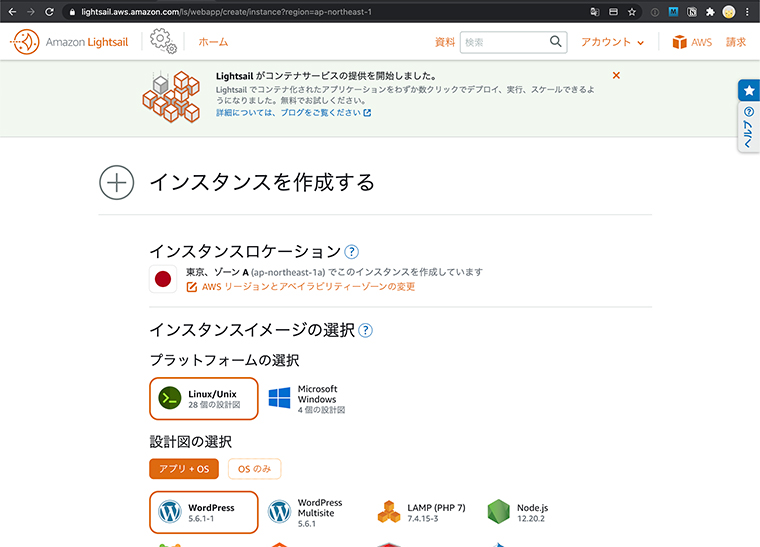Expand the アカウント dropdown menu
The image size is (760, 547).
[612, 42]
